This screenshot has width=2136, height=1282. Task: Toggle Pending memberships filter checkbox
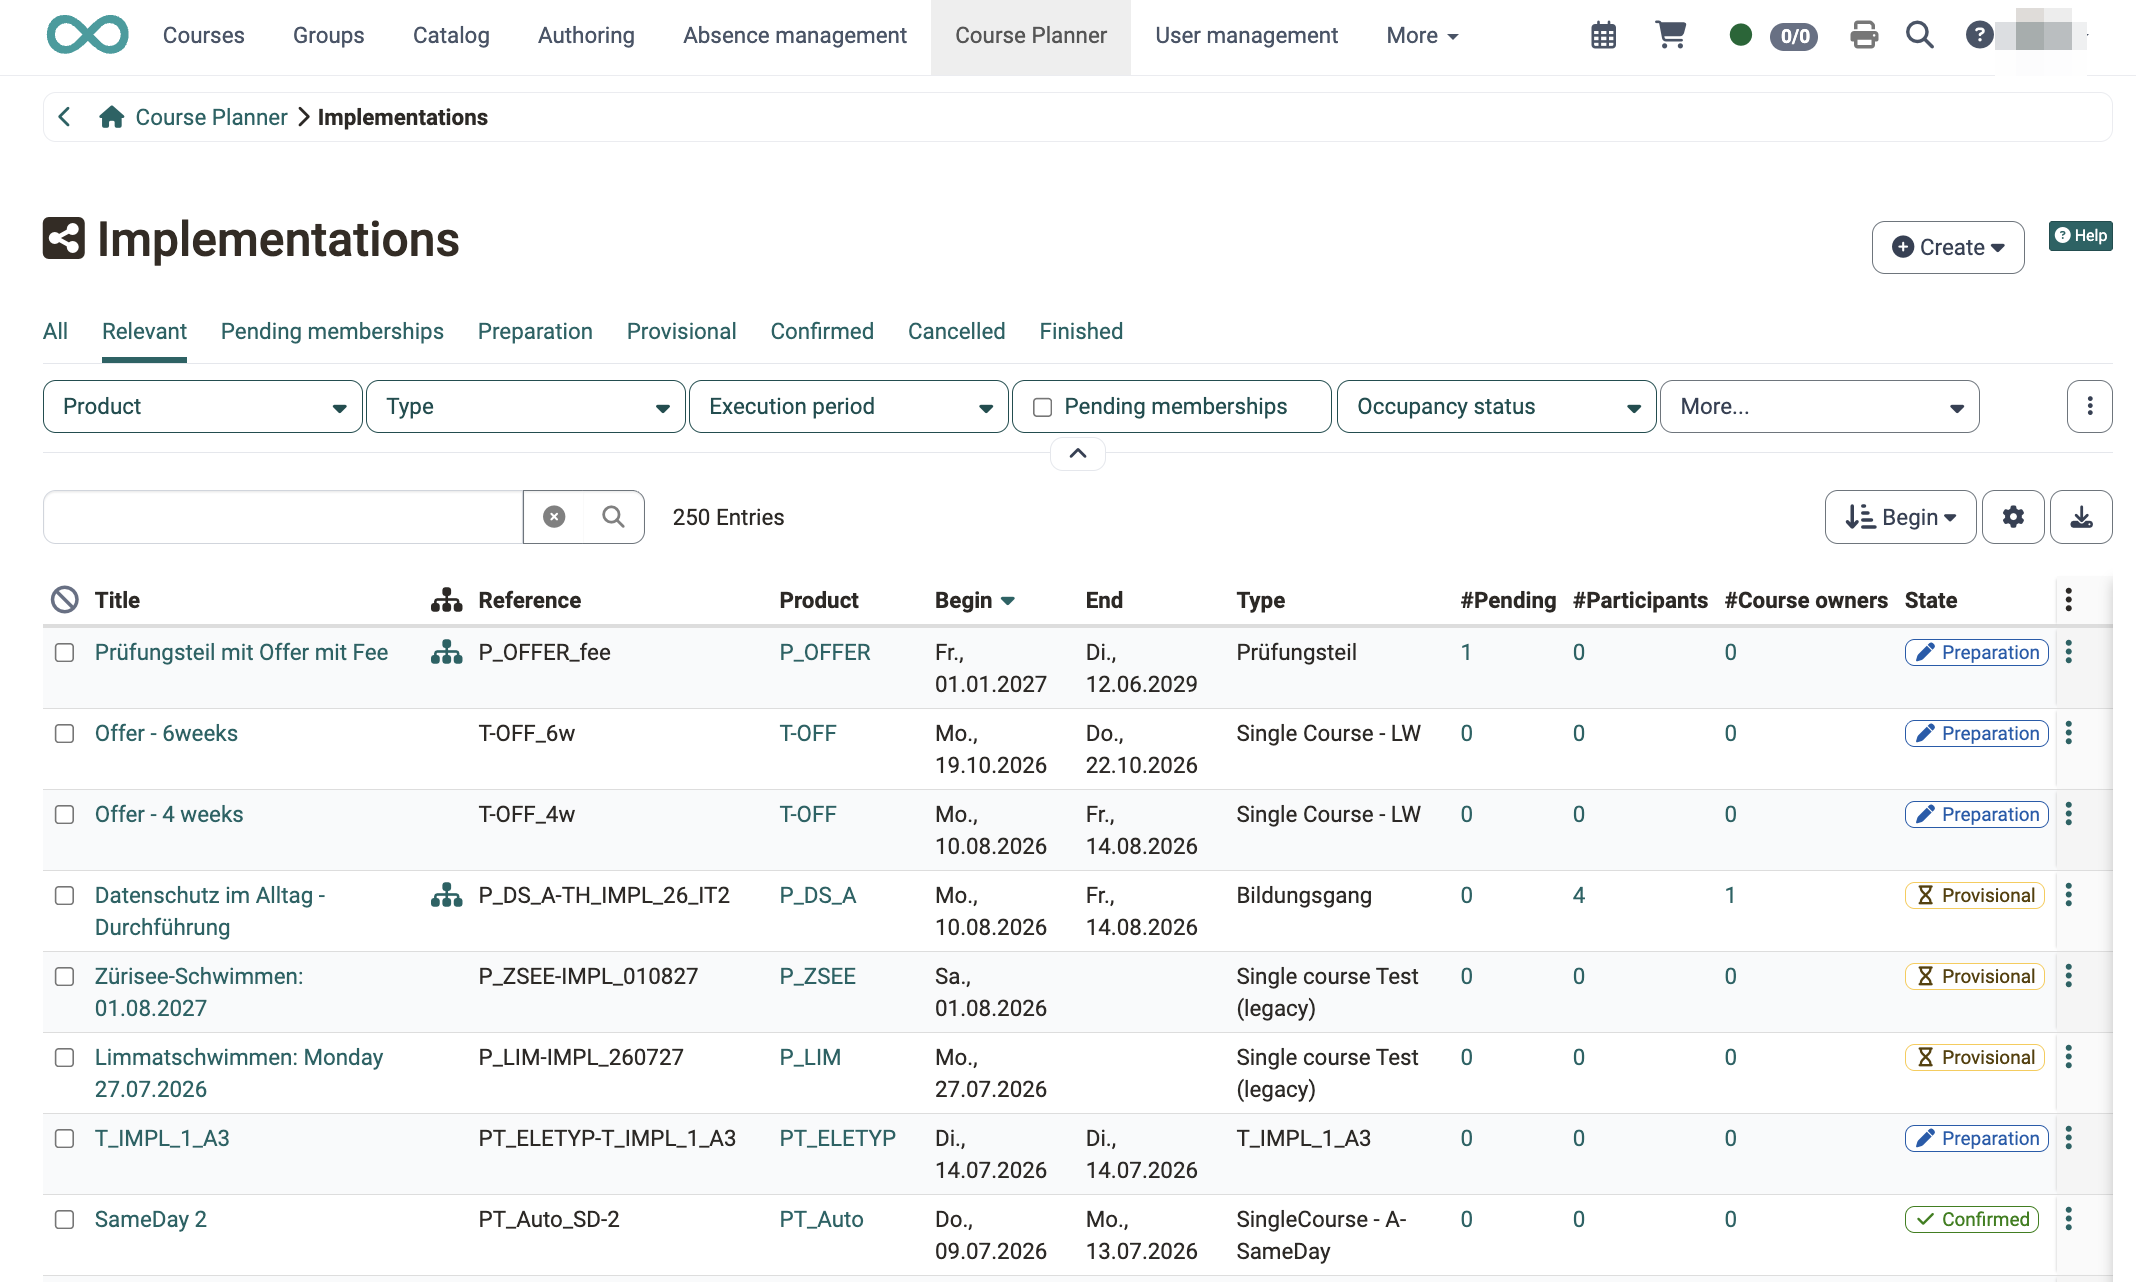(1042, 407)
